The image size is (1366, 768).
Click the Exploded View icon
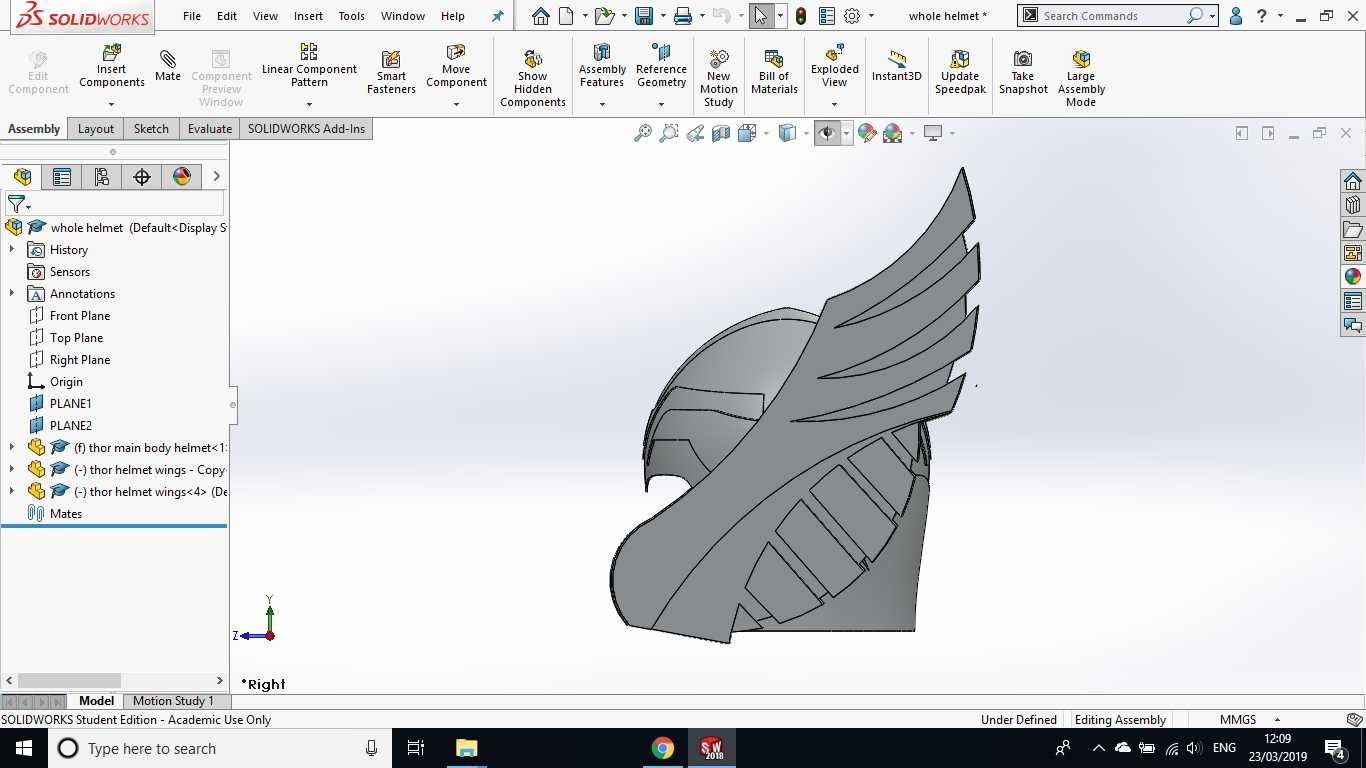pyautogui.click(x=835, y=52)
